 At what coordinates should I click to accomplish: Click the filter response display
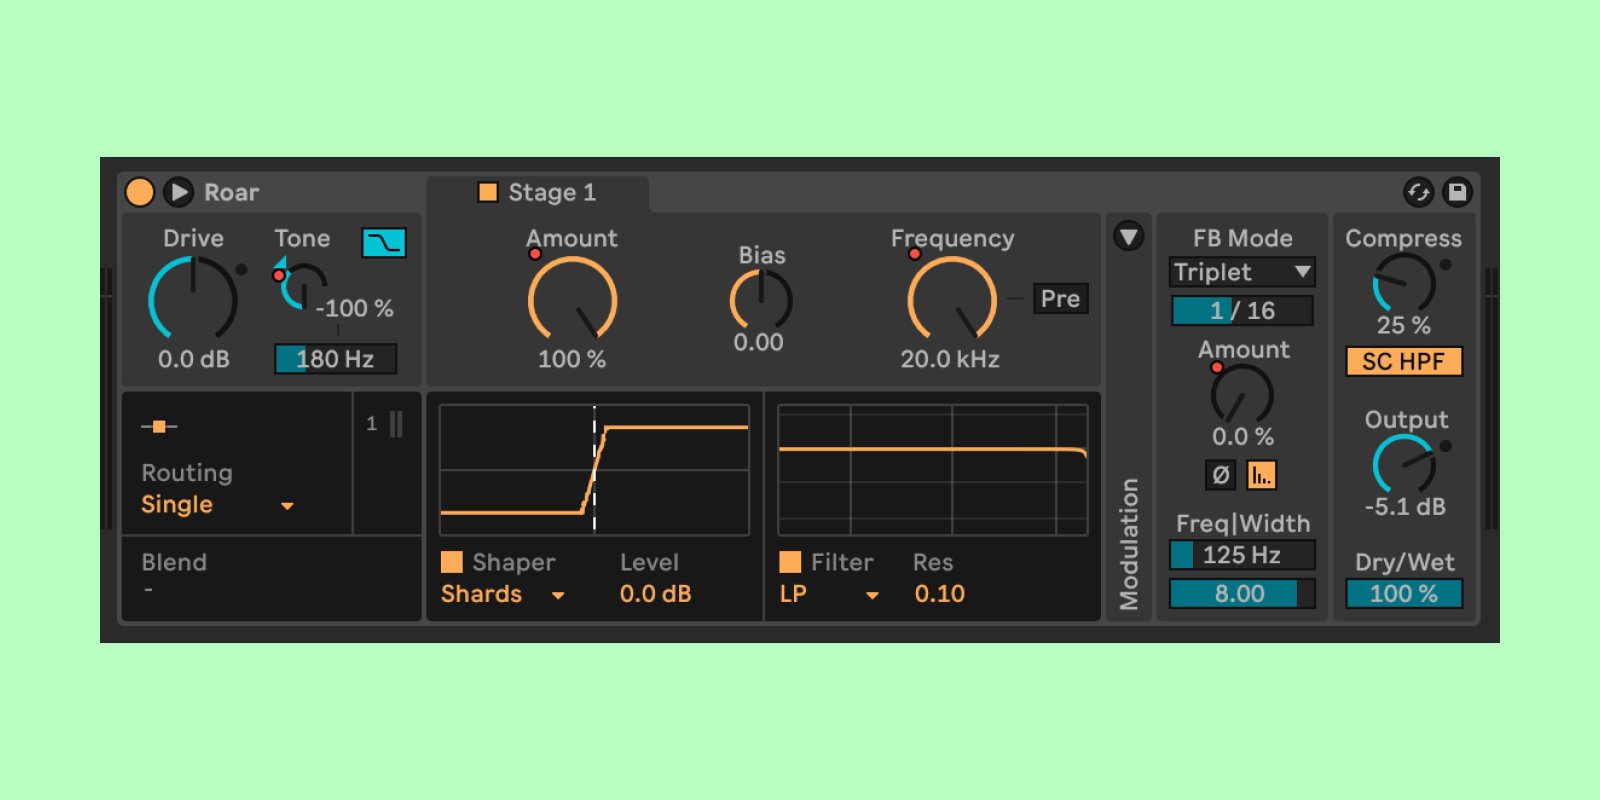(933, 470)
